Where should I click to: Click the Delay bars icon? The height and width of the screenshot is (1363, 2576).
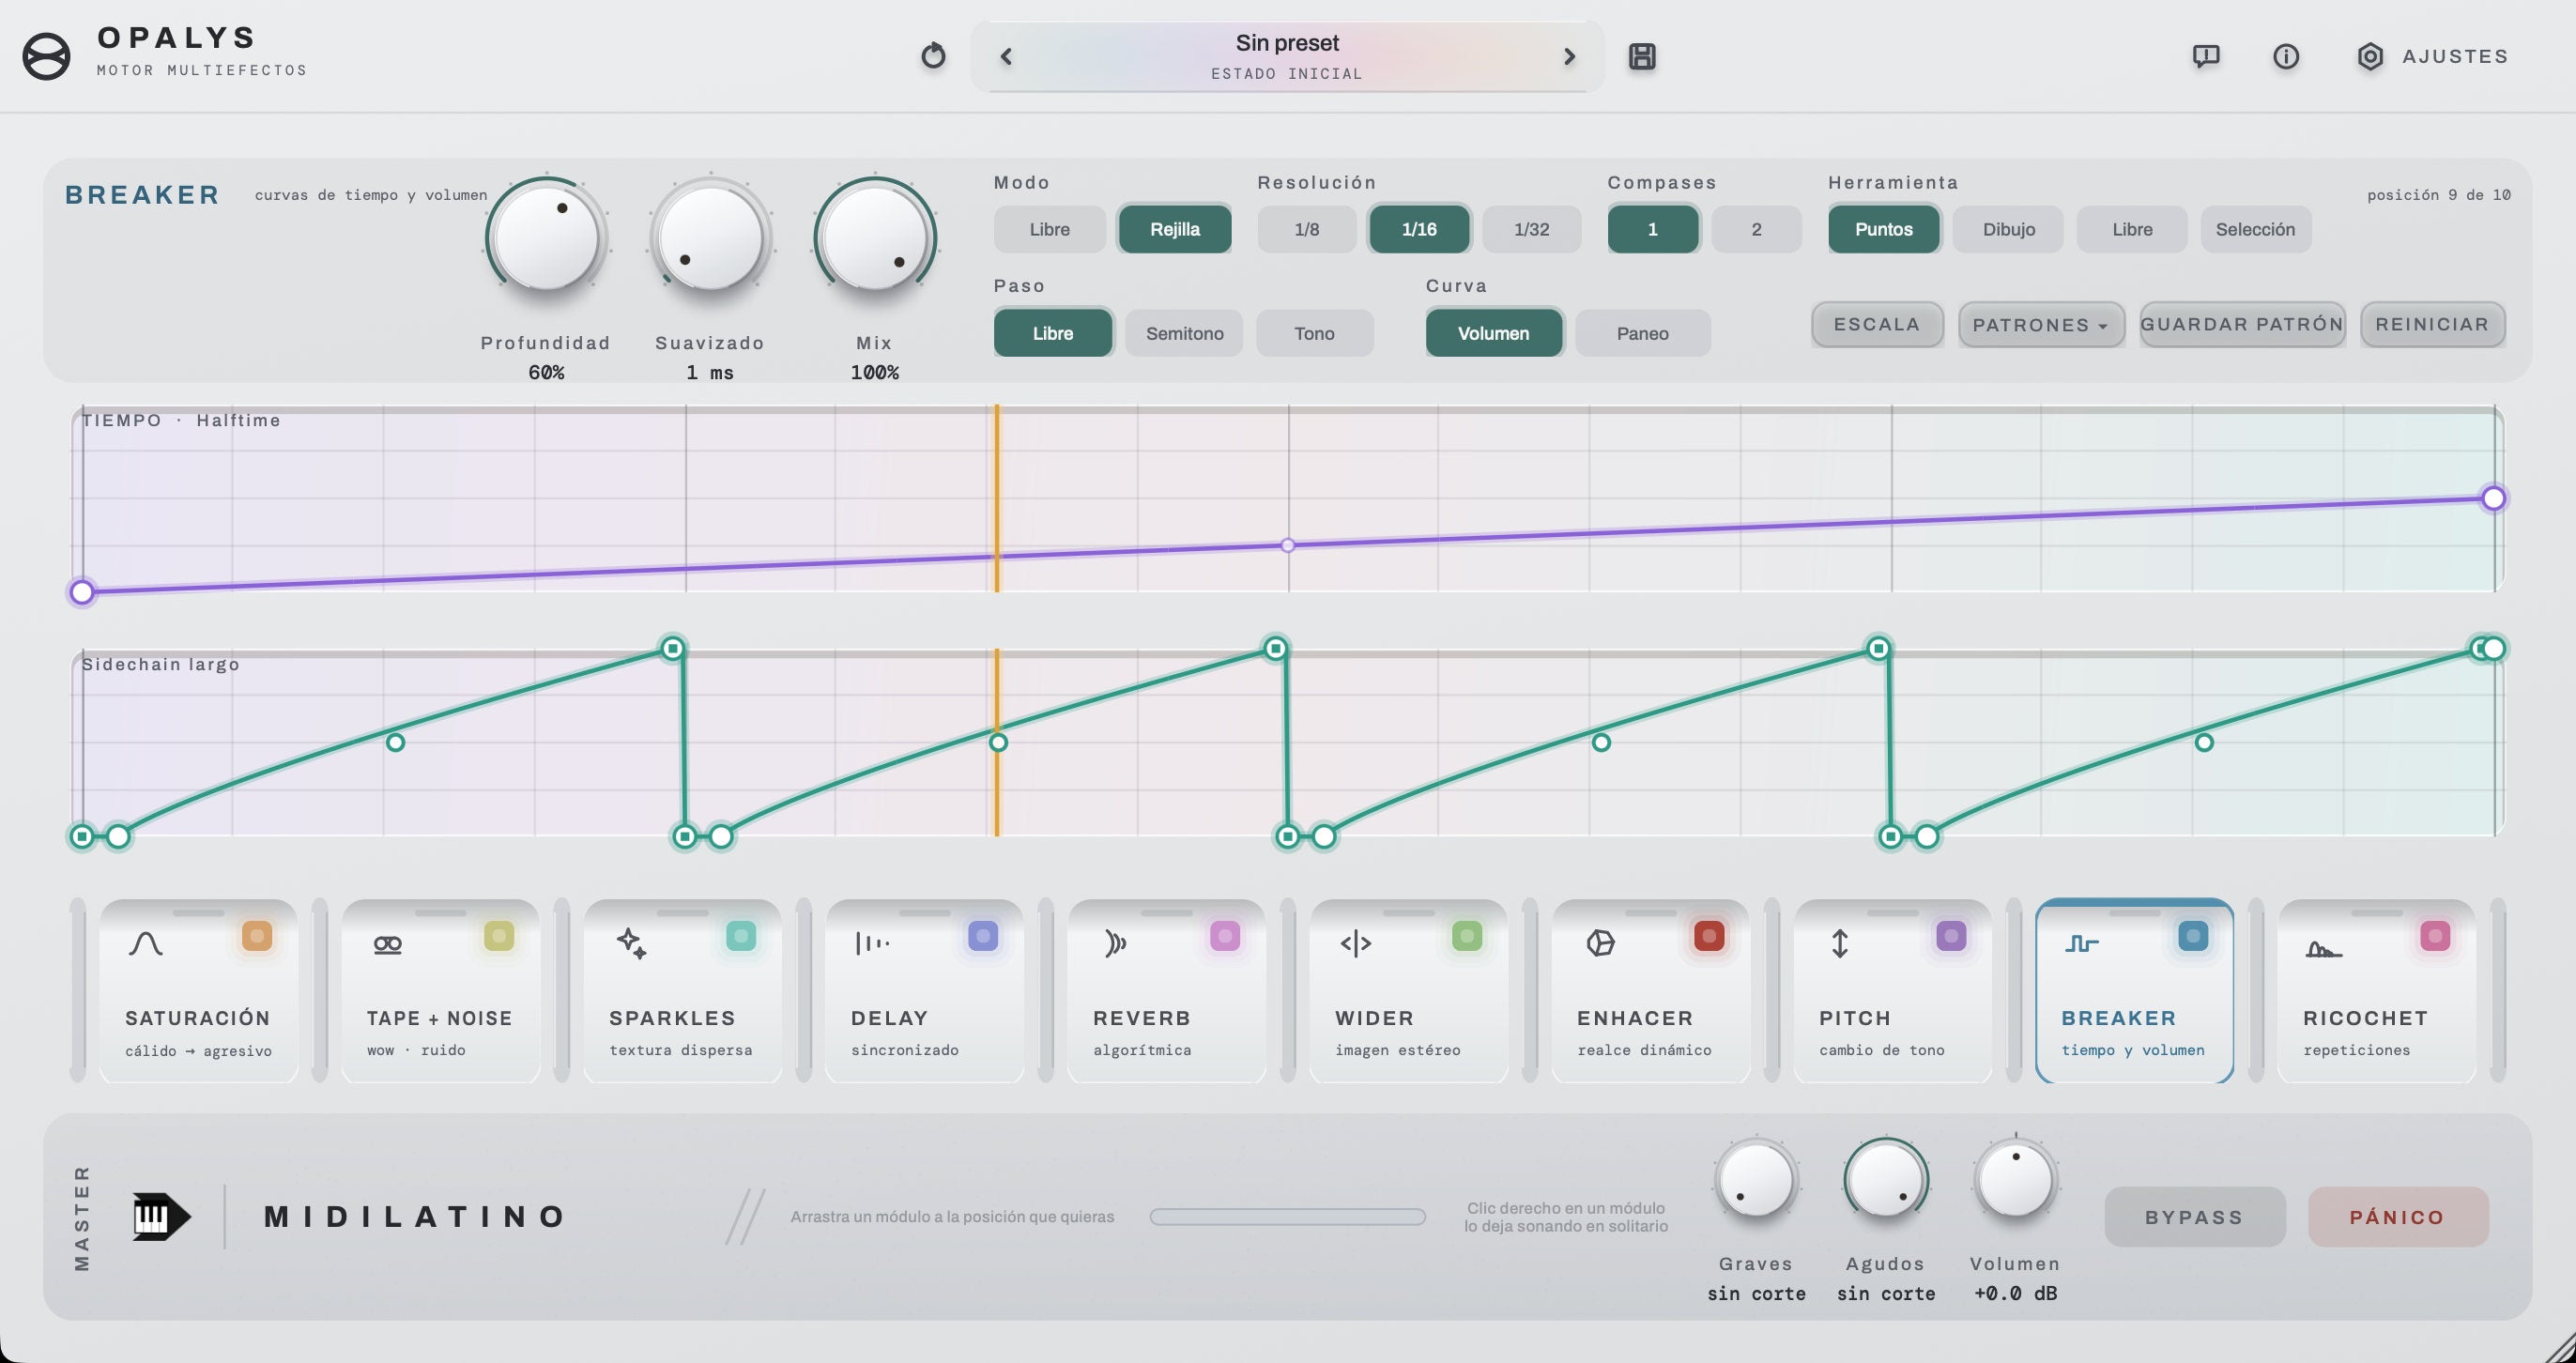(872, 943)
